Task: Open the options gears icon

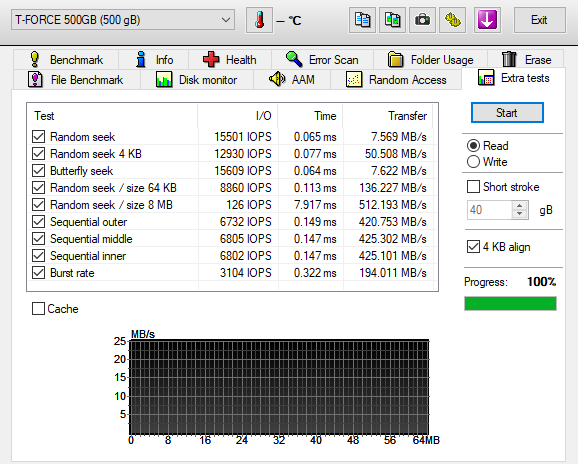Action: [452, 20]
